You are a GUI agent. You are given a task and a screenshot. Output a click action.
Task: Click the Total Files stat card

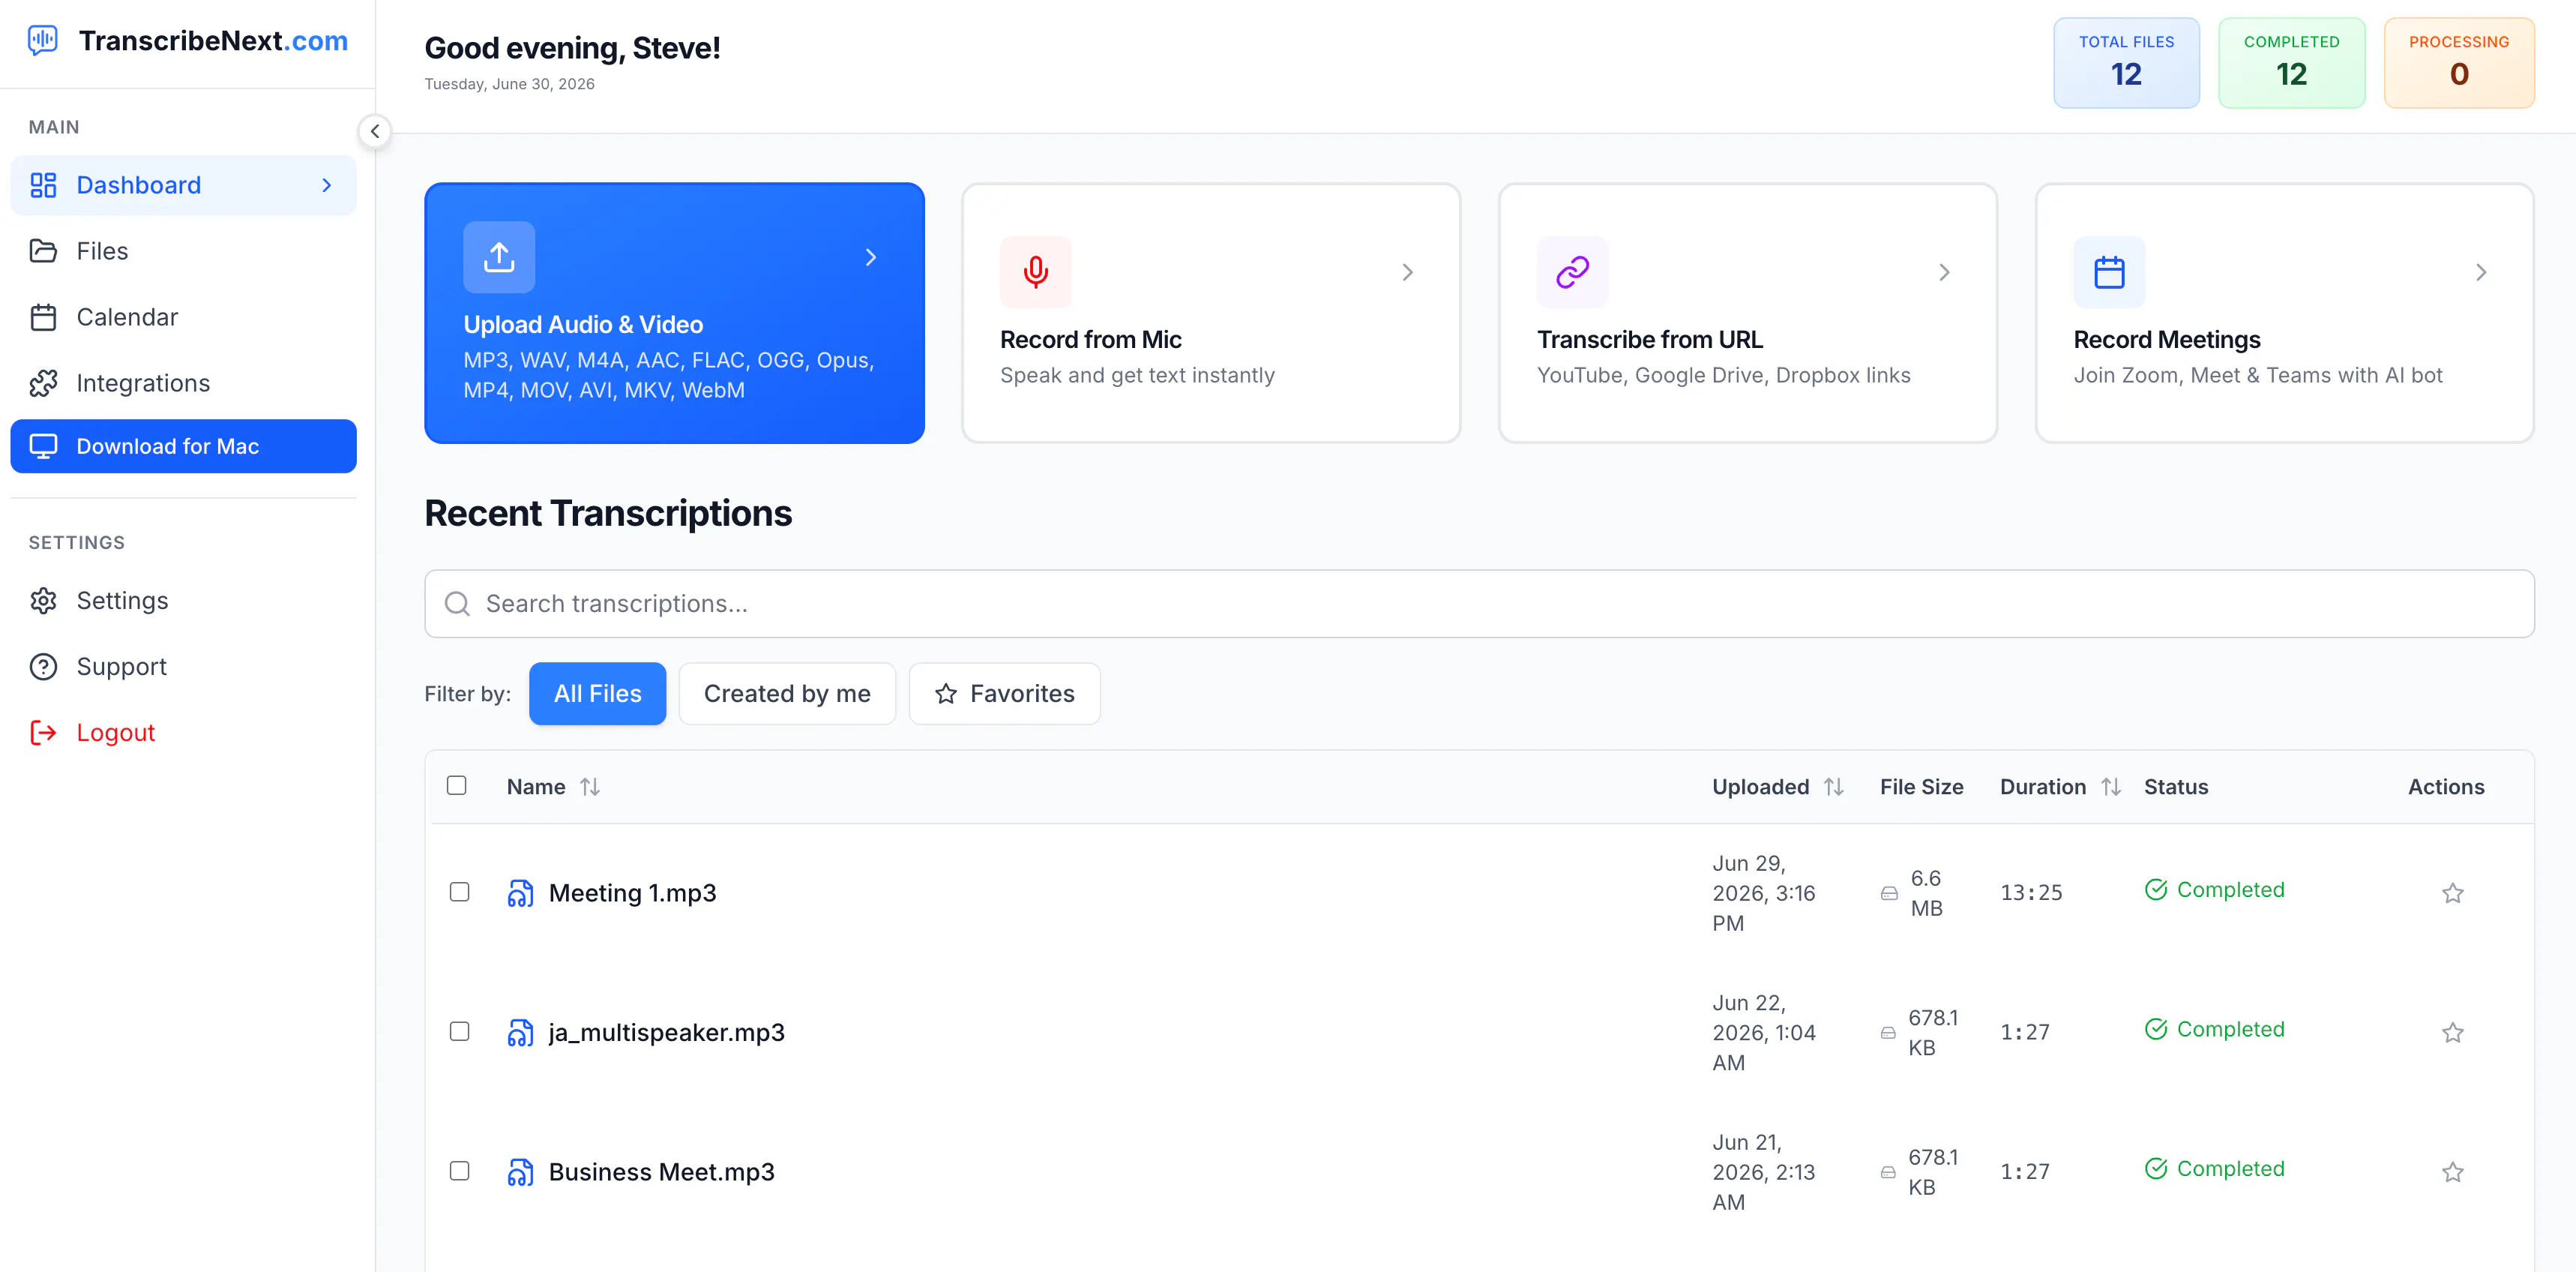[2126, 62]
